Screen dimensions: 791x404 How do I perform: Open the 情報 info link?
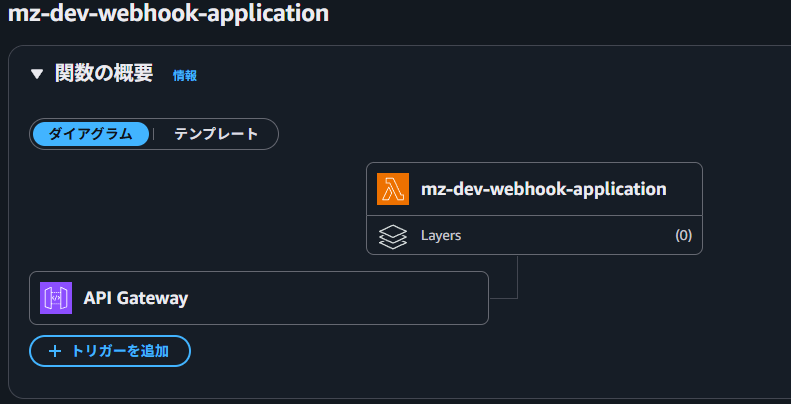point(185,76)
